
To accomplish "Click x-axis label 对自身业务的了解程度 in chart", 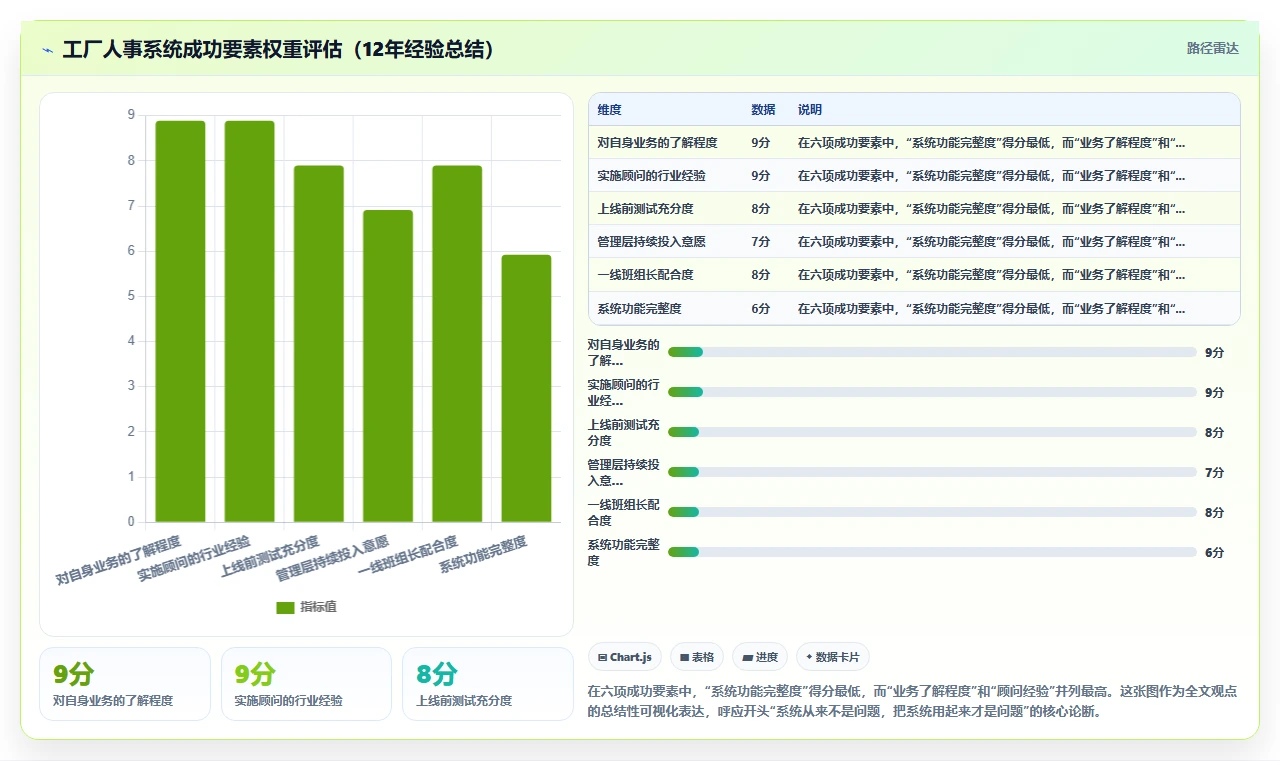I will click(x=119, y=560).
